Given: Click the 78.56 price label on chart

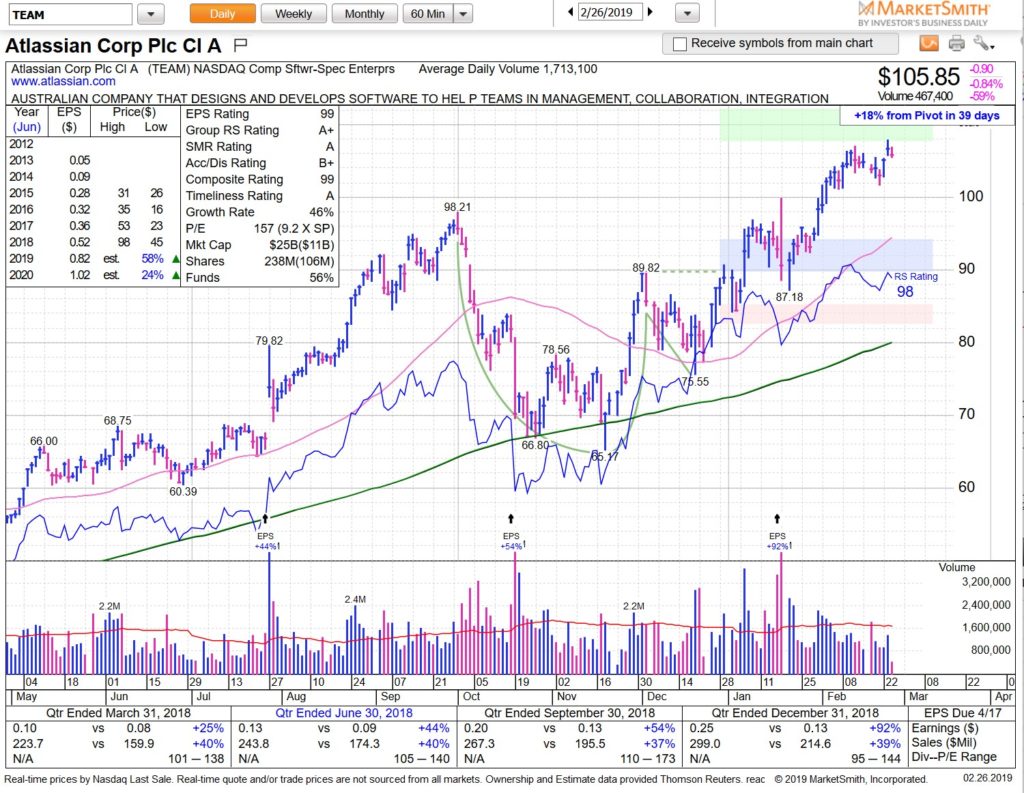Looking at the screenshot, I should (x=556, y=349).
